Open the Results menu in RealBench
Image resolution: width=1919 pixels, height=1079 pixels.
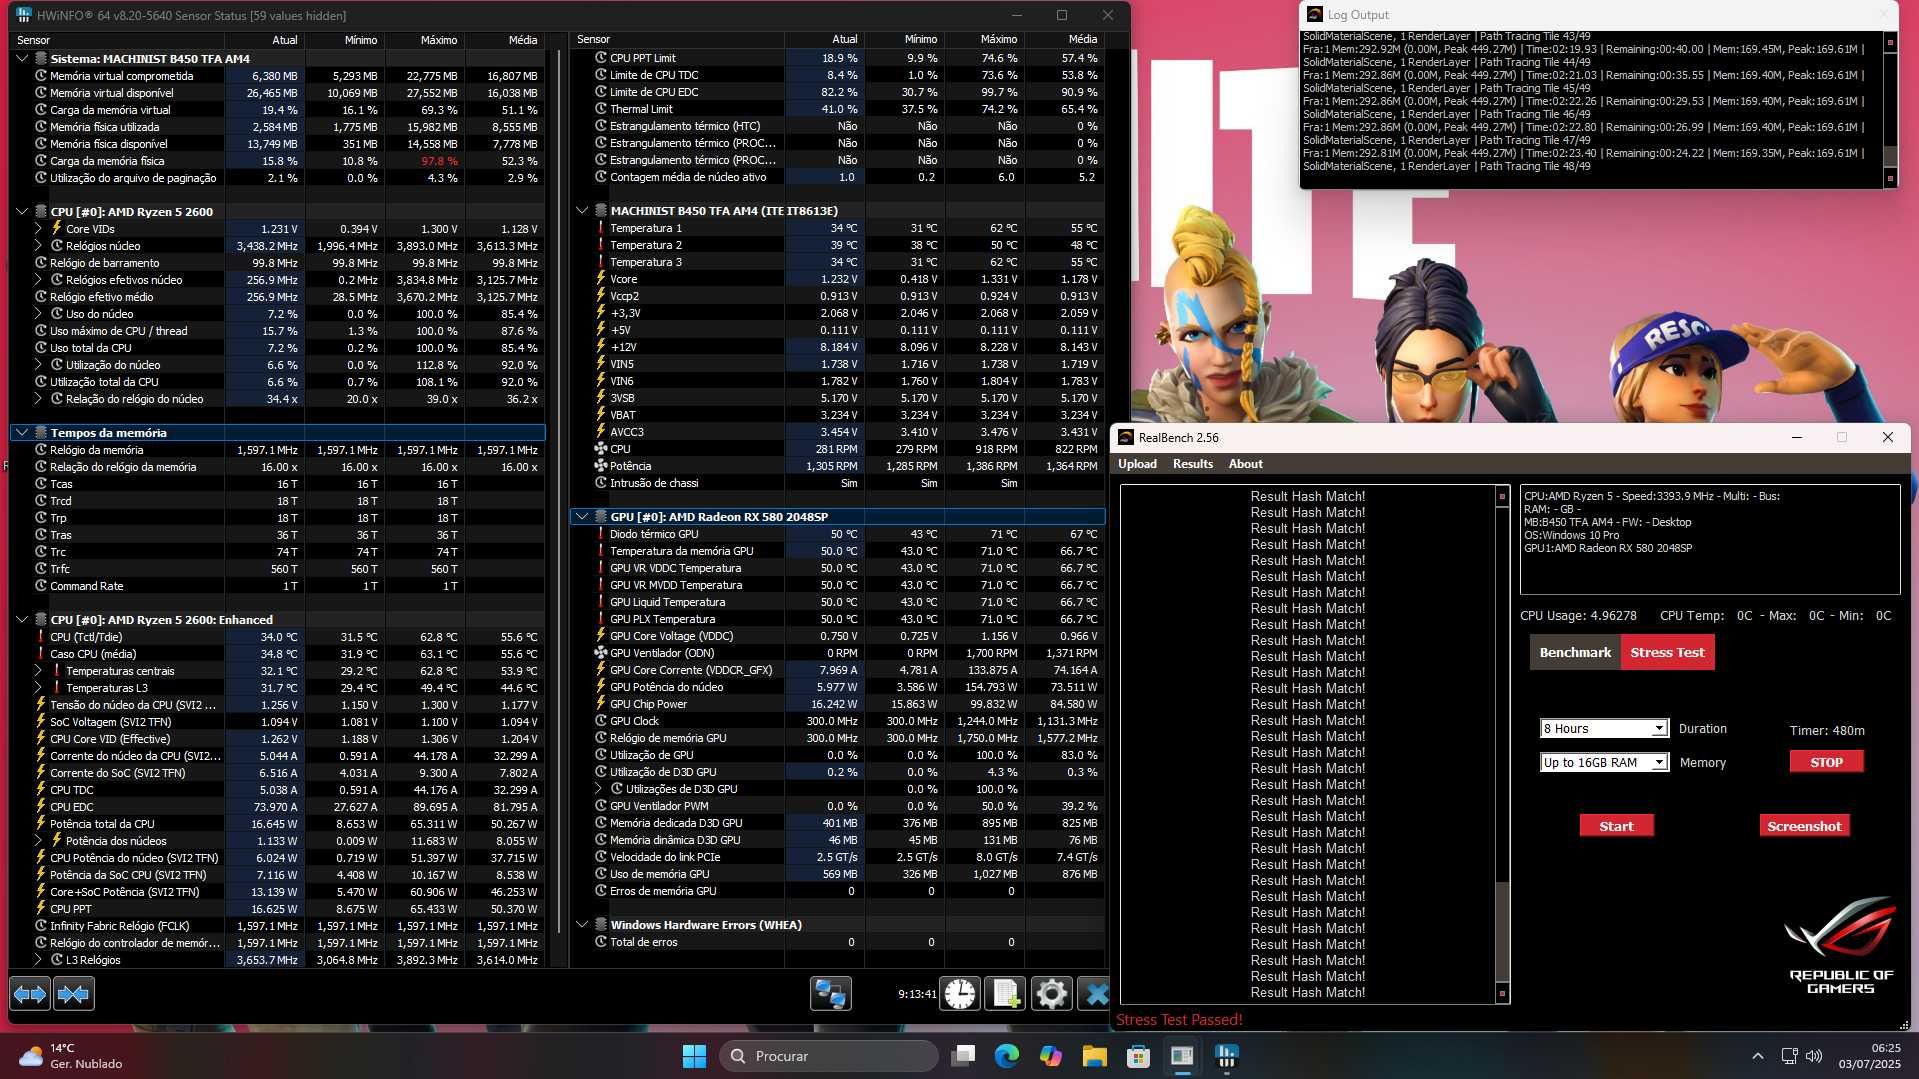(1192, 464)
